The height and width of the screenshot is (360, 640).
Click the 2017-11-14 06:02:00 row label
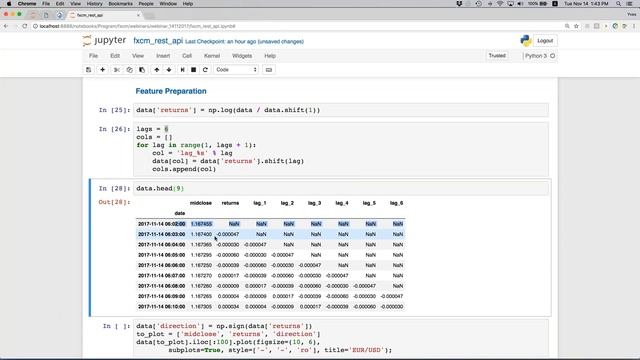[x=162, y=224]
